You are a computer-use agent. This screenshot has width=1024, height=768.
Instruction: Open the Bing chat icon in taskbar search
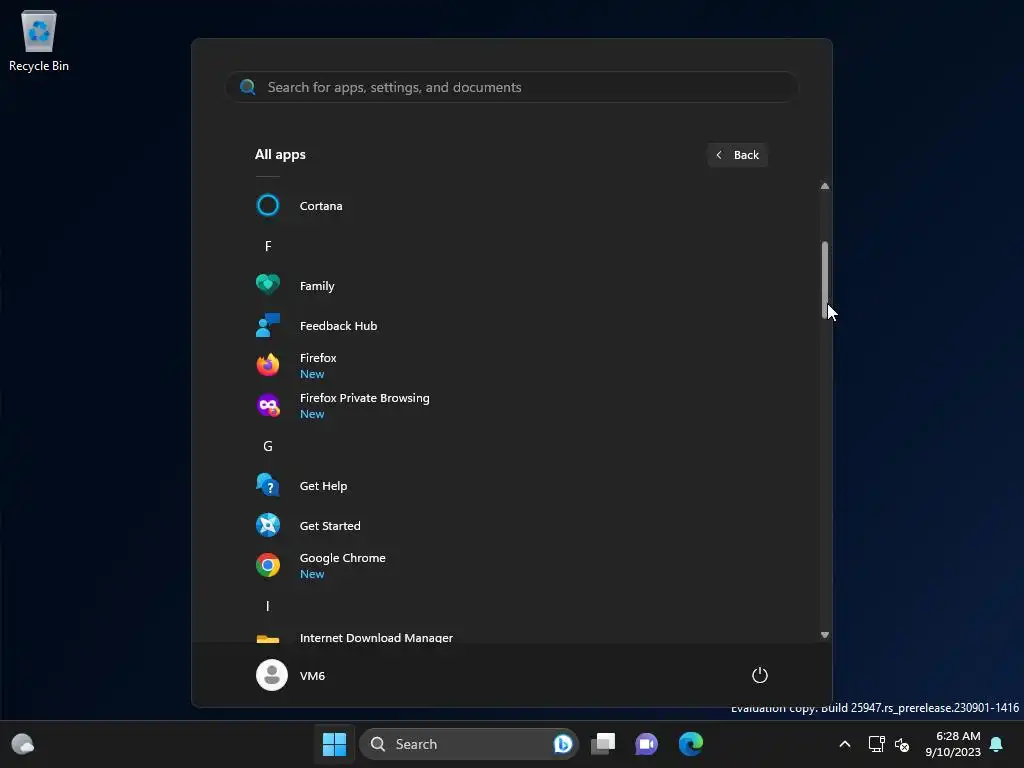click(x=563, y=744)
